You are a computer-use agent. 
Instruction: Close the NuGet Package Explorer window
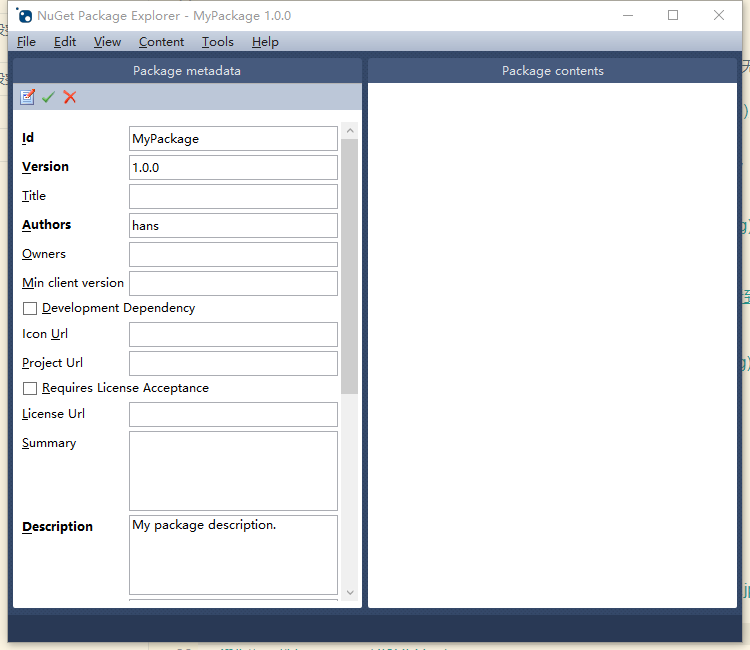point(718,15)
